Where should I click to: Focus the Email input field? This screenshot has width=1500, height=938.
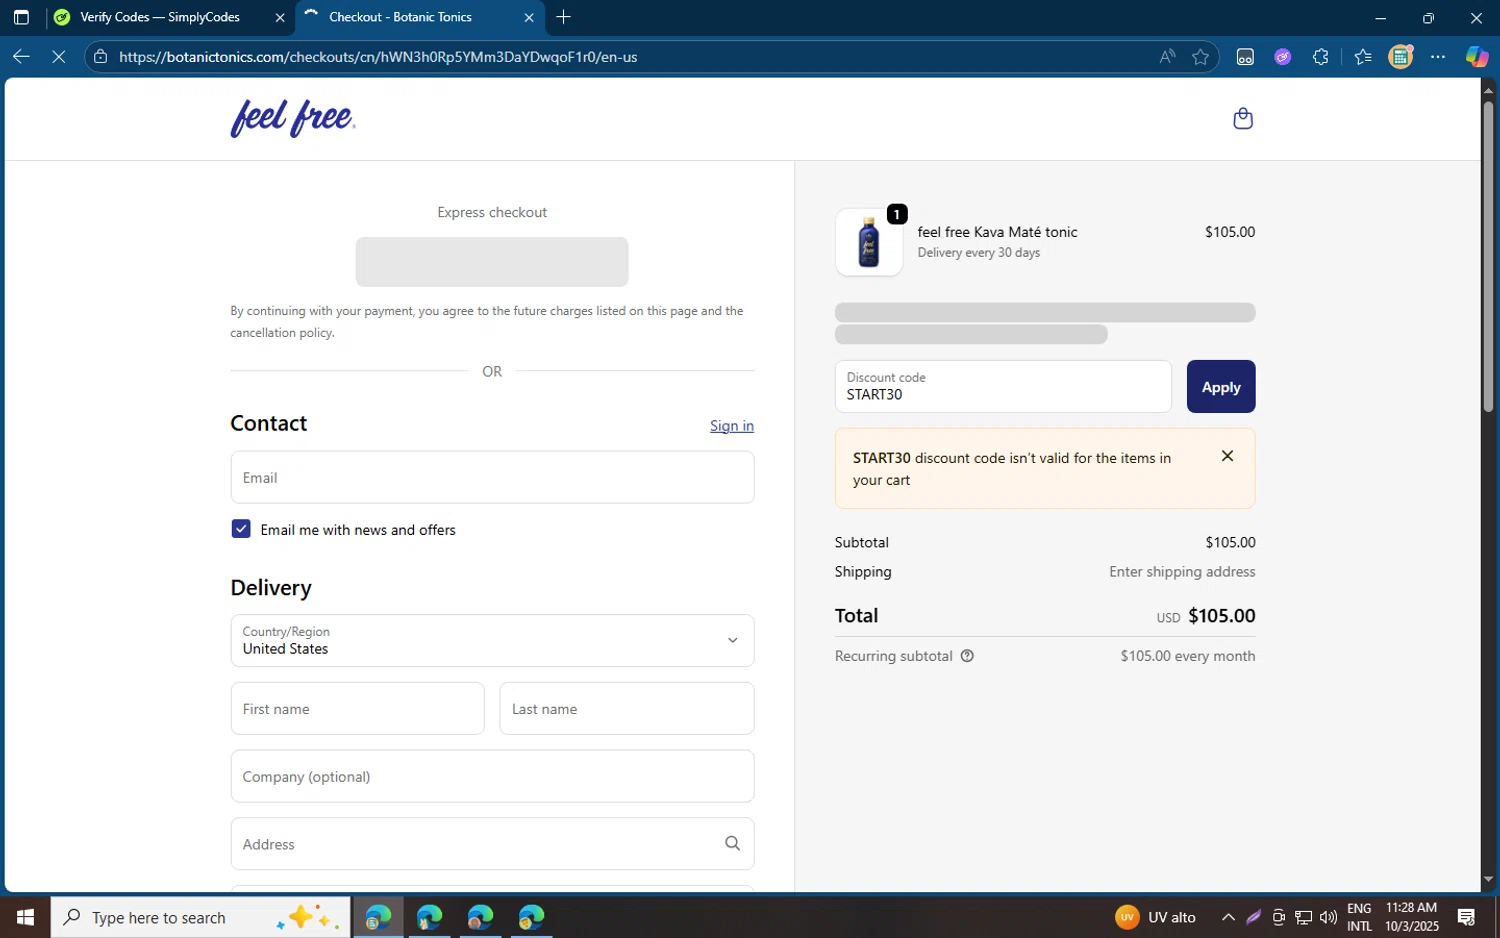click(x=492, y=477)
